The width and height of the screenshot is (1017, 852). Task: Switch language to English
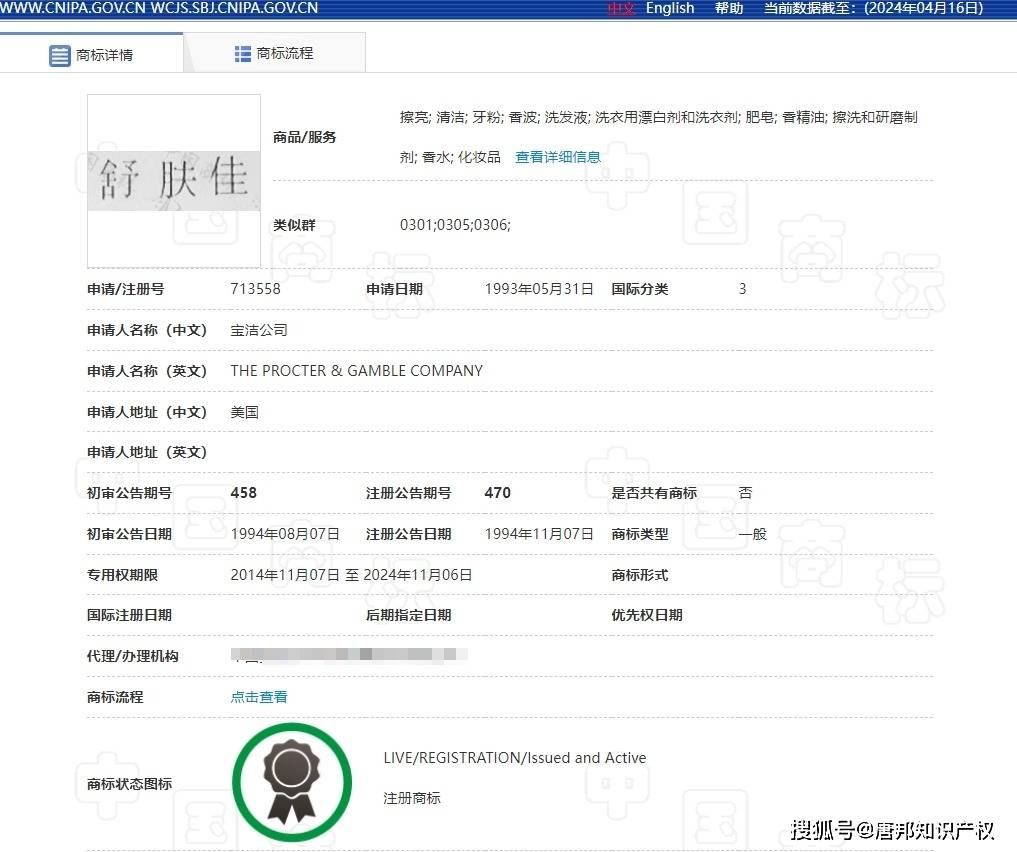point(670,8)
